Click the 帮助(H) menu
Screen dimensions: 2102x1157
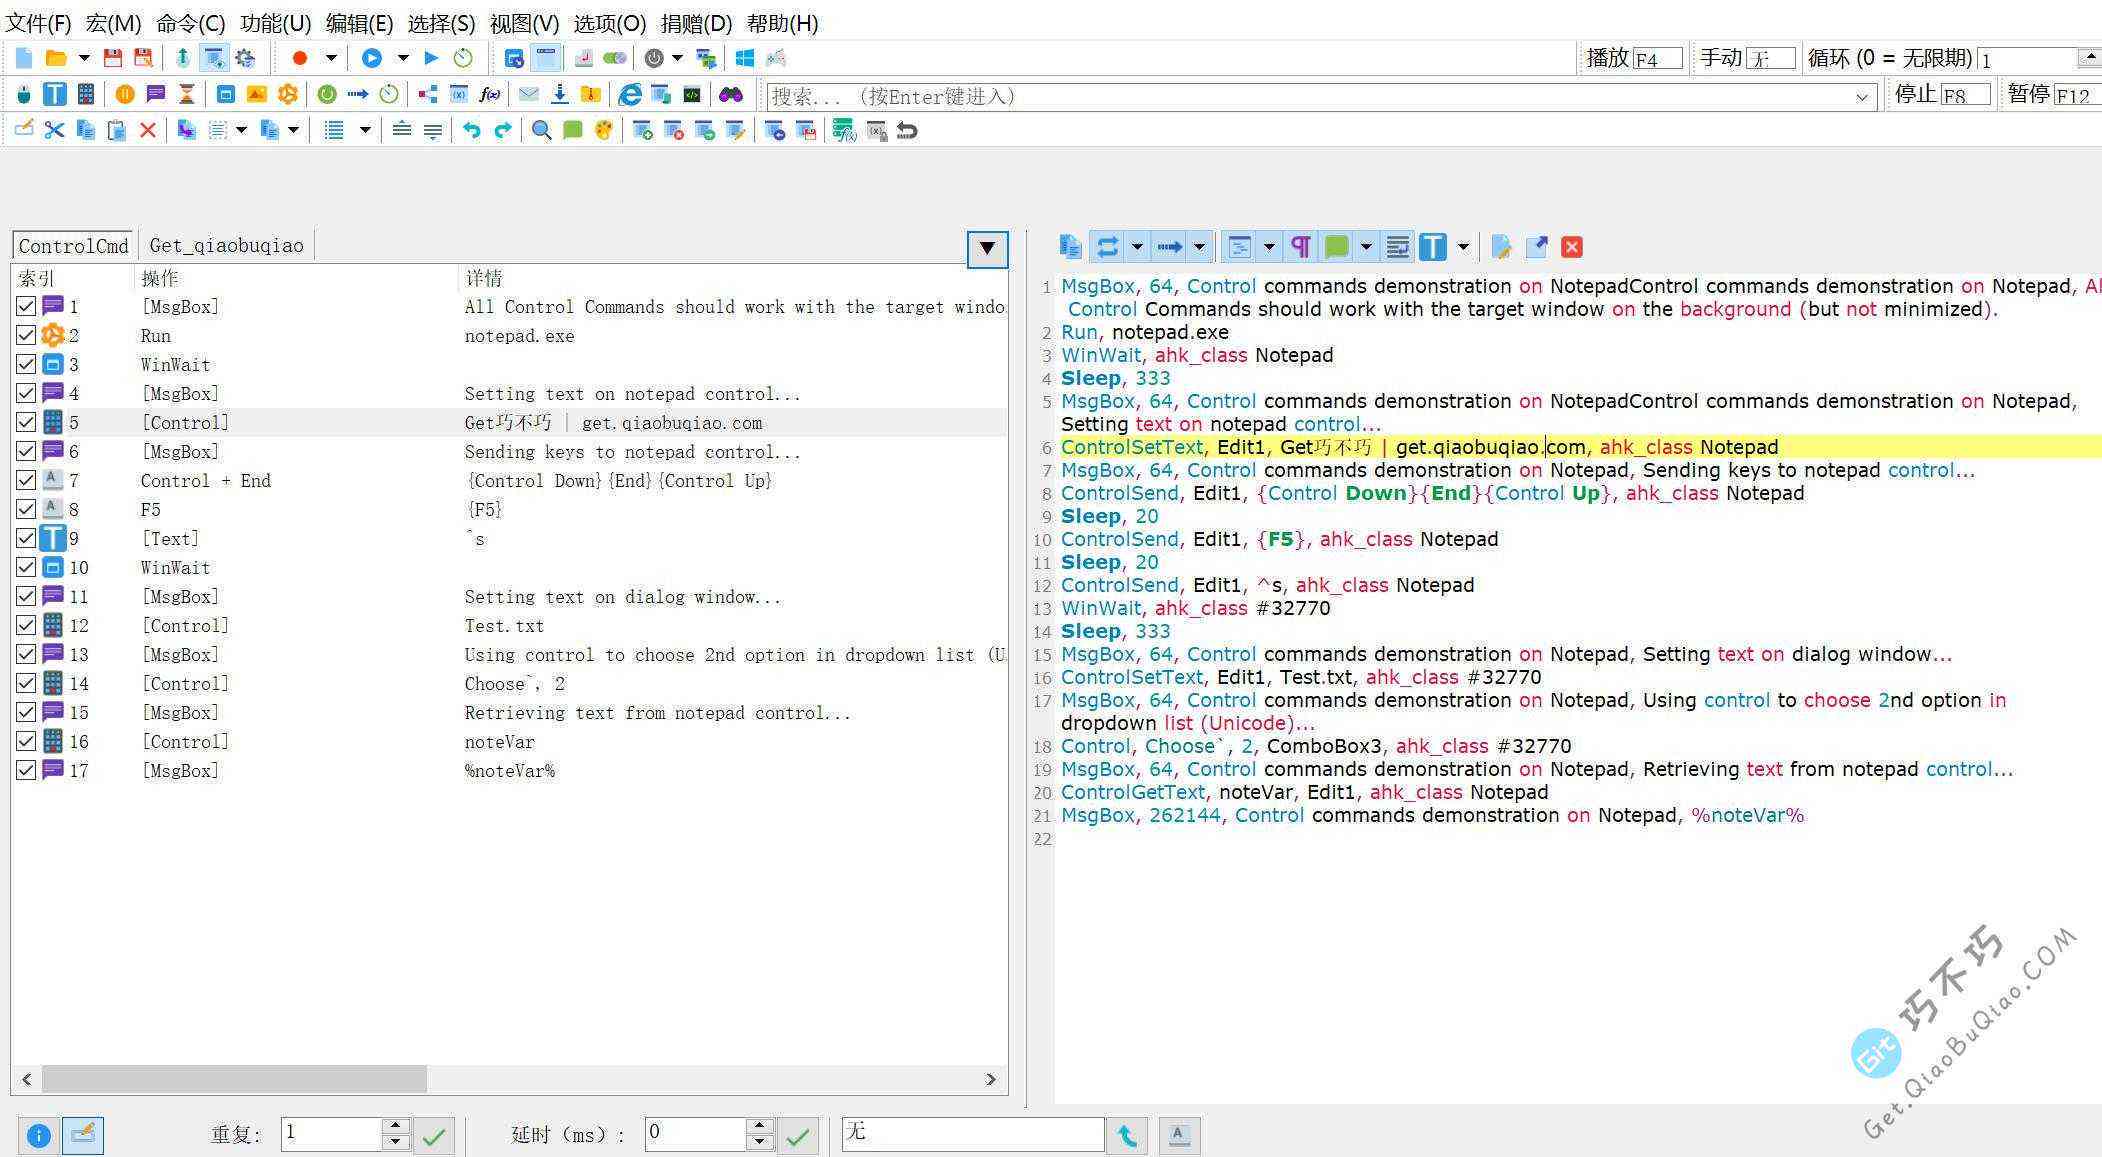(x=782, y=23)
